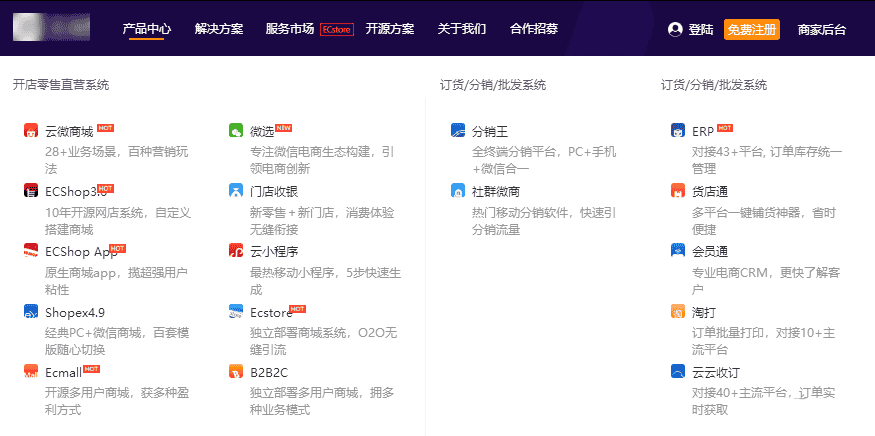Open the Shopex4.9 product link
Viewport: 875px width, 436px height.
pyautogui.click(x=75, y=312)
